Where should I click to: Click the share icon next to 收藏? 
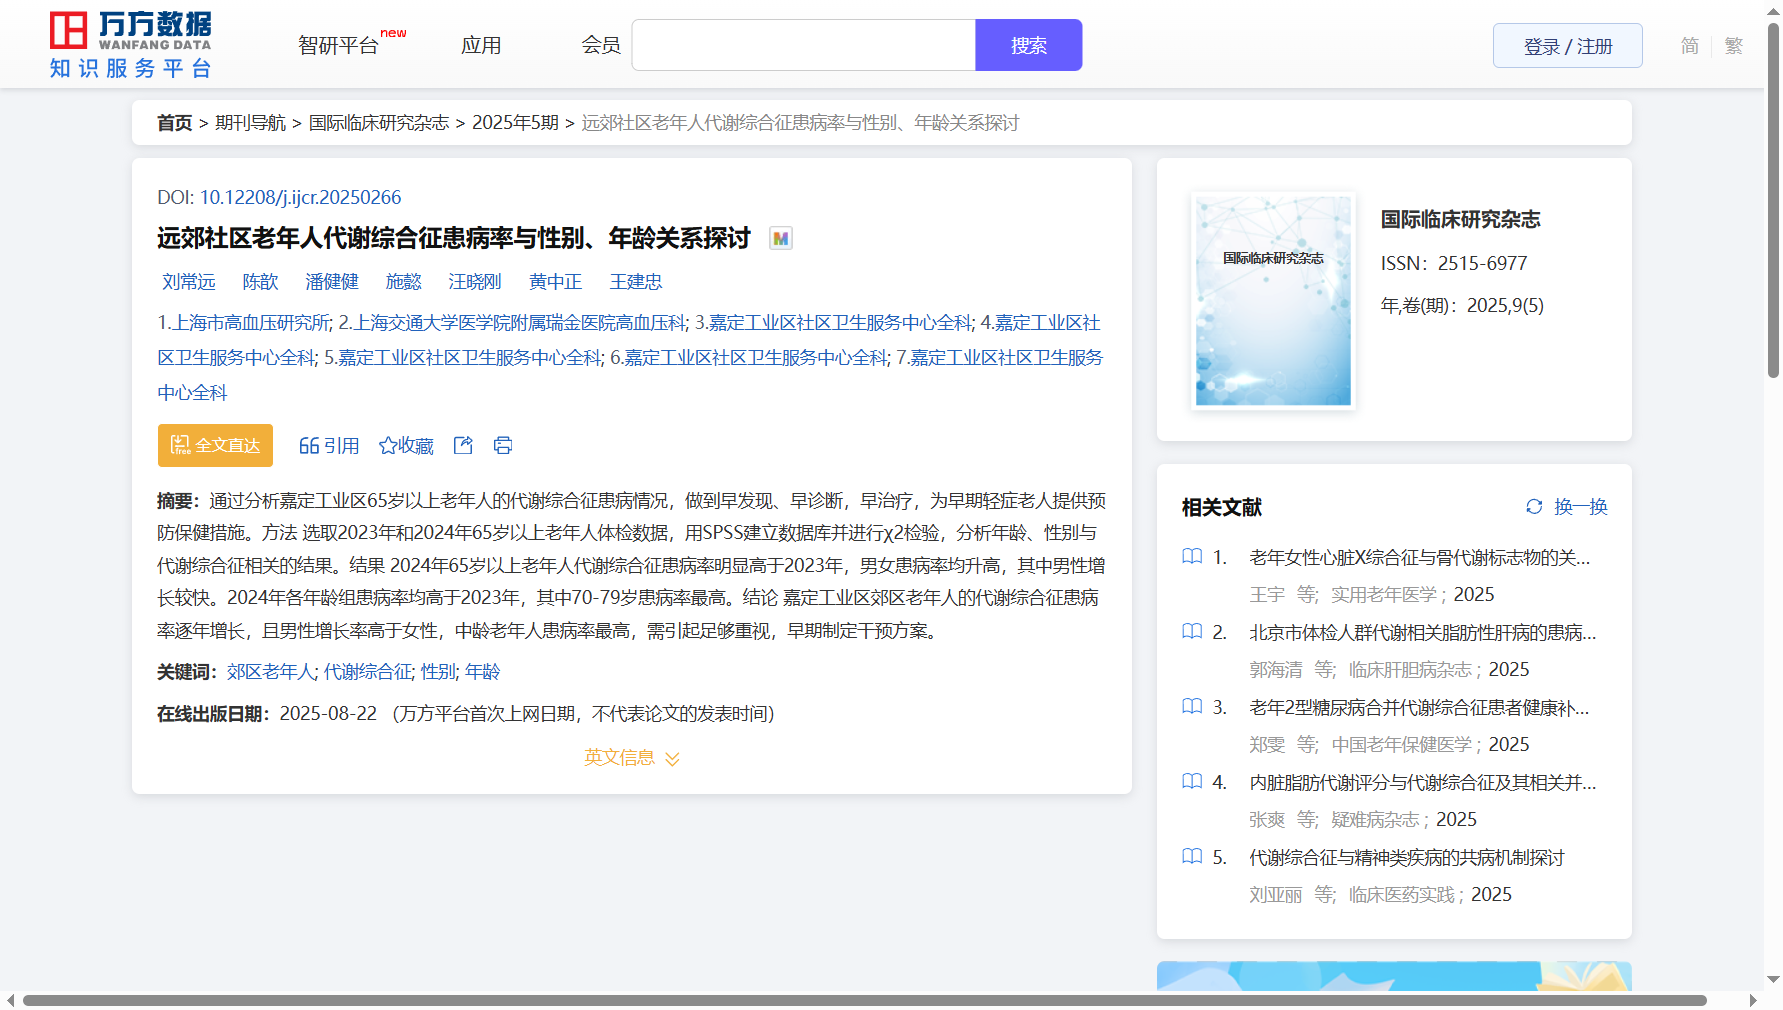(x=463, y=446)
